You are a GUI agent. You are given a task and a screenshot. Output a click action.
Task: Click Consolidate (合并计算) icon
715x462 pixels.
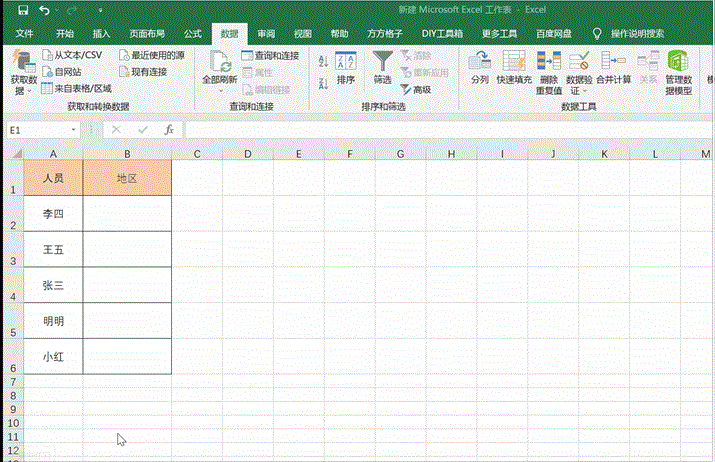[613, 62]
